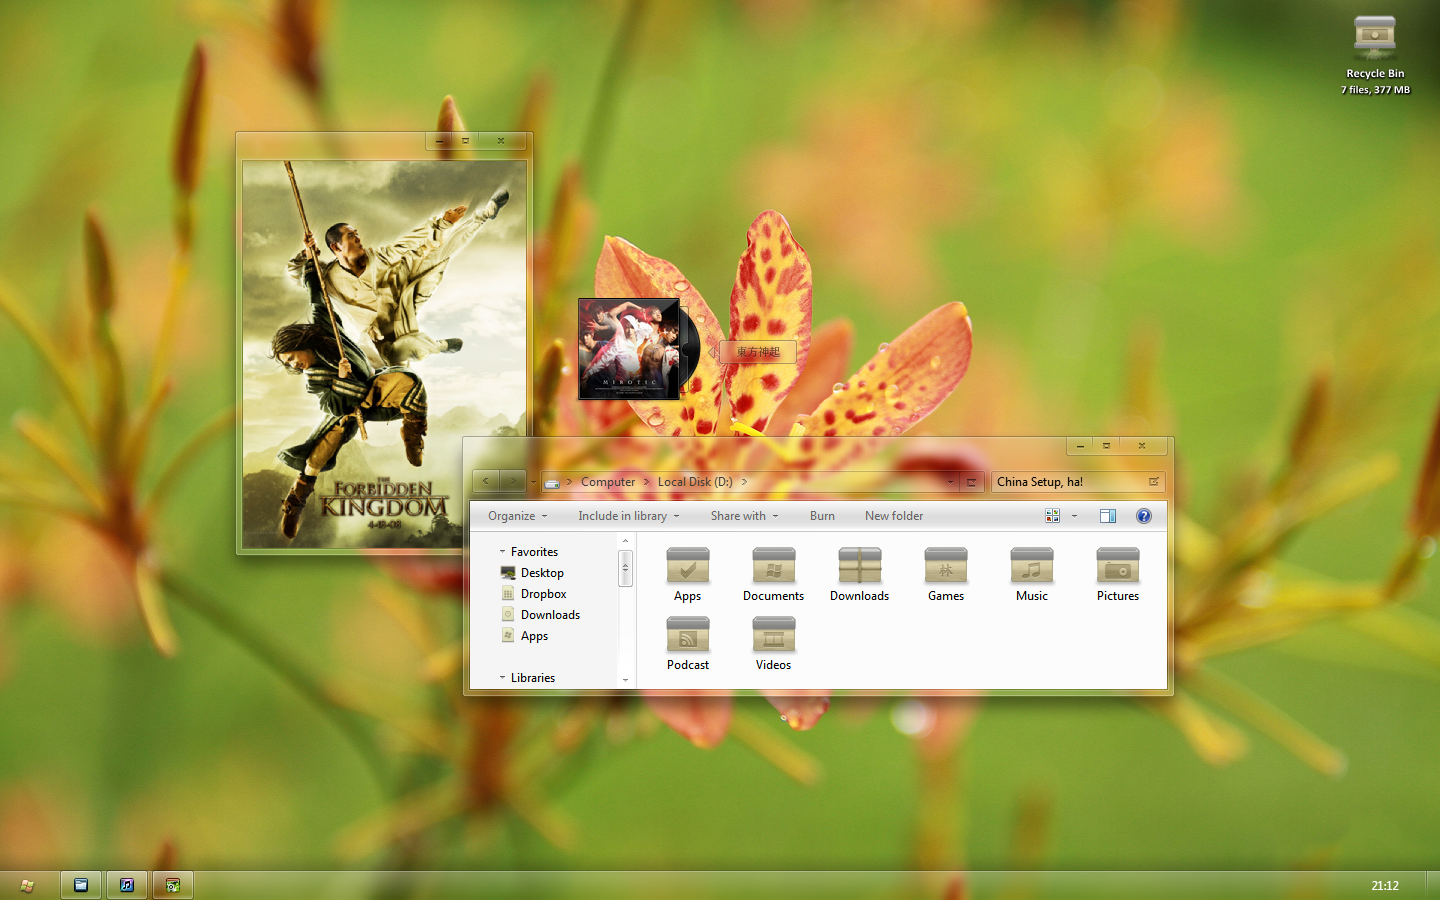1440x900 pixels.
Task: Click the Forbidden Kingdom poster image
Action: (x=385, y=354)
